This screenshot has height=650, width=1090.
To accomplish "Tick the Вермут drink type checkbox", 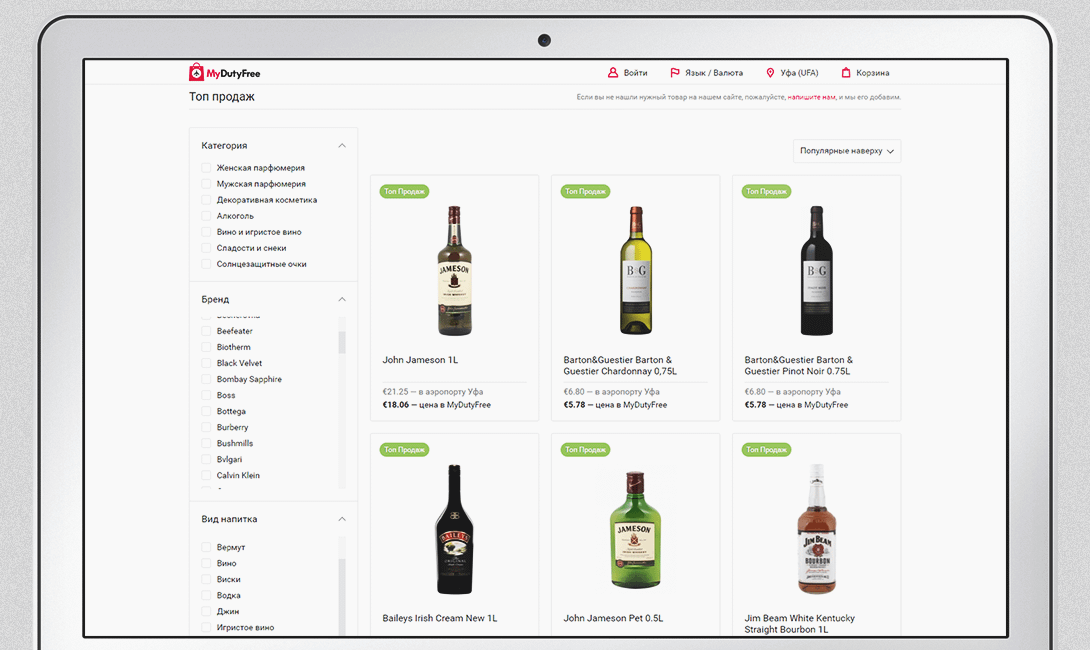I will coord(206,547).
